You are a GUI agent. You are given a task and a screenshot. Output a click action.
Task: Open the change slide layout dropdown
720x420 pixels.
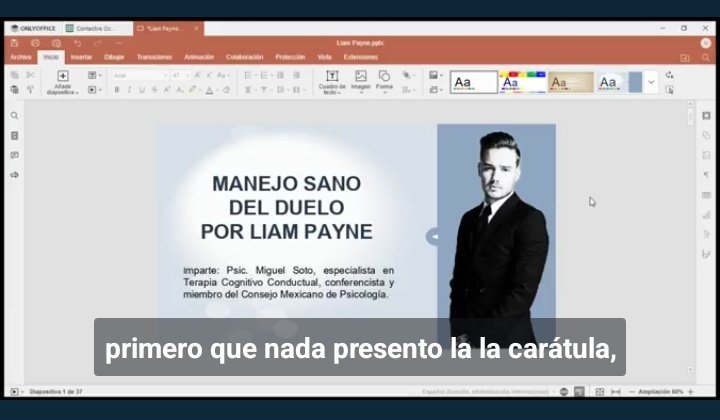pyautogui.click(x=95, y=75)
